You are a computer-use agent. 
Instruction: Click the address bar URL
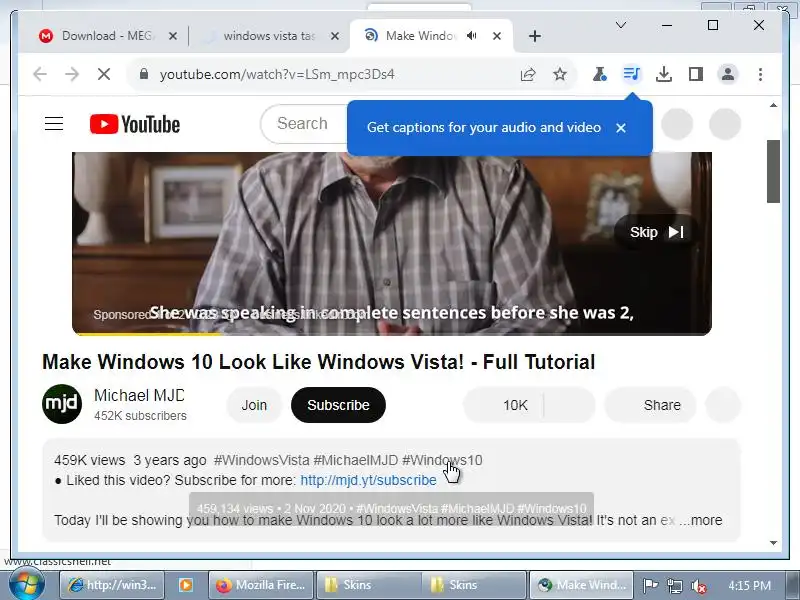coord(277,74)
